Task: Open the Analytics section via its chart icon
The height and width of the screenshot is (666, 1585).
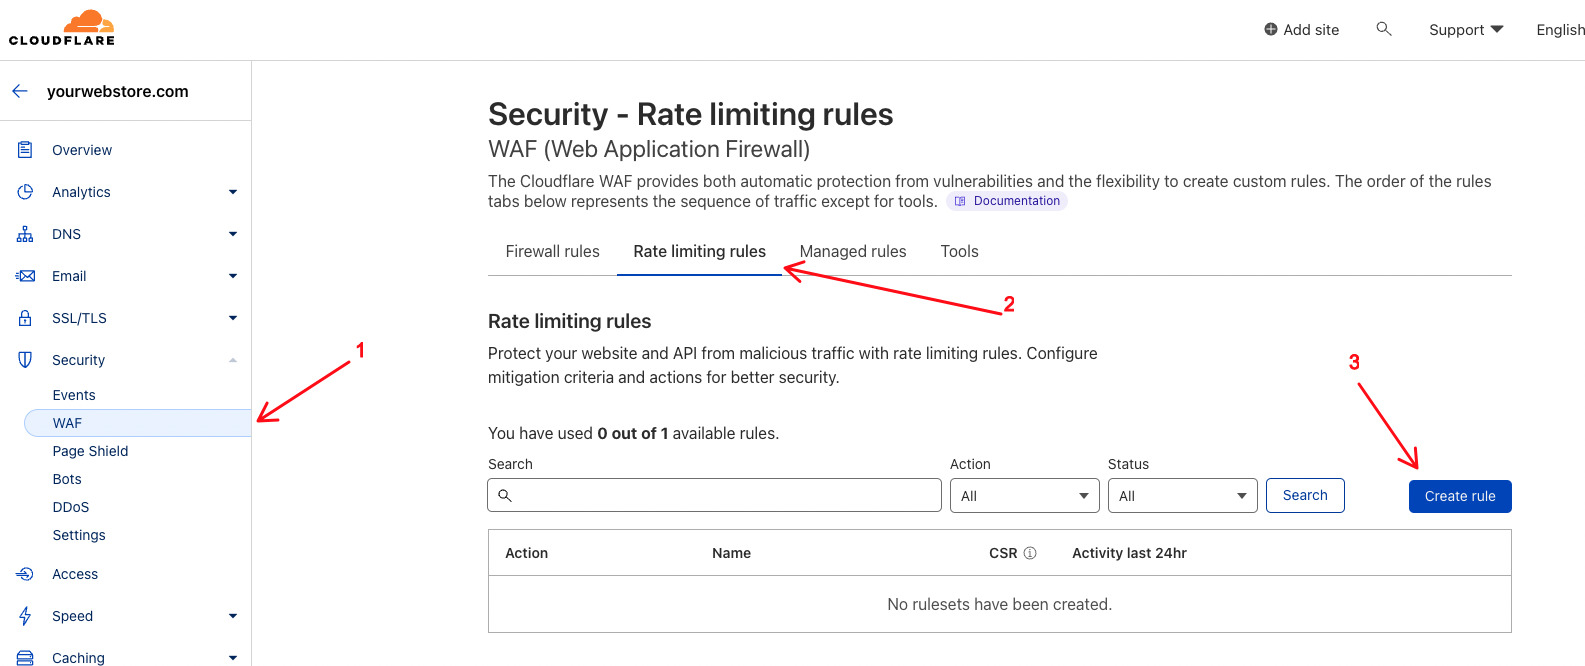Action: pyautogui.click(x=24, y=191)
